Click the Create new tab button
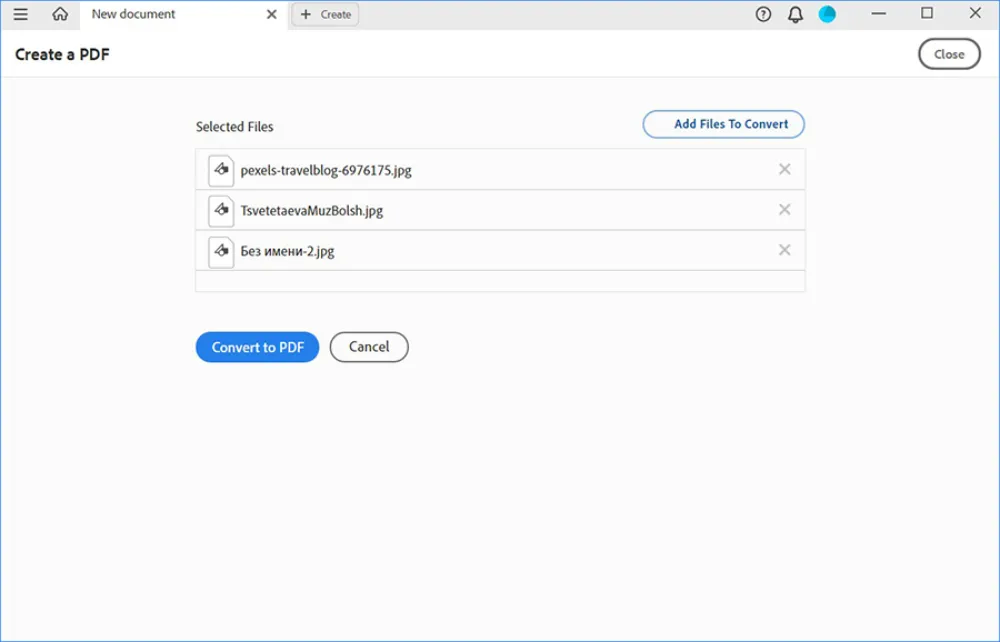 tap(325, 14)
